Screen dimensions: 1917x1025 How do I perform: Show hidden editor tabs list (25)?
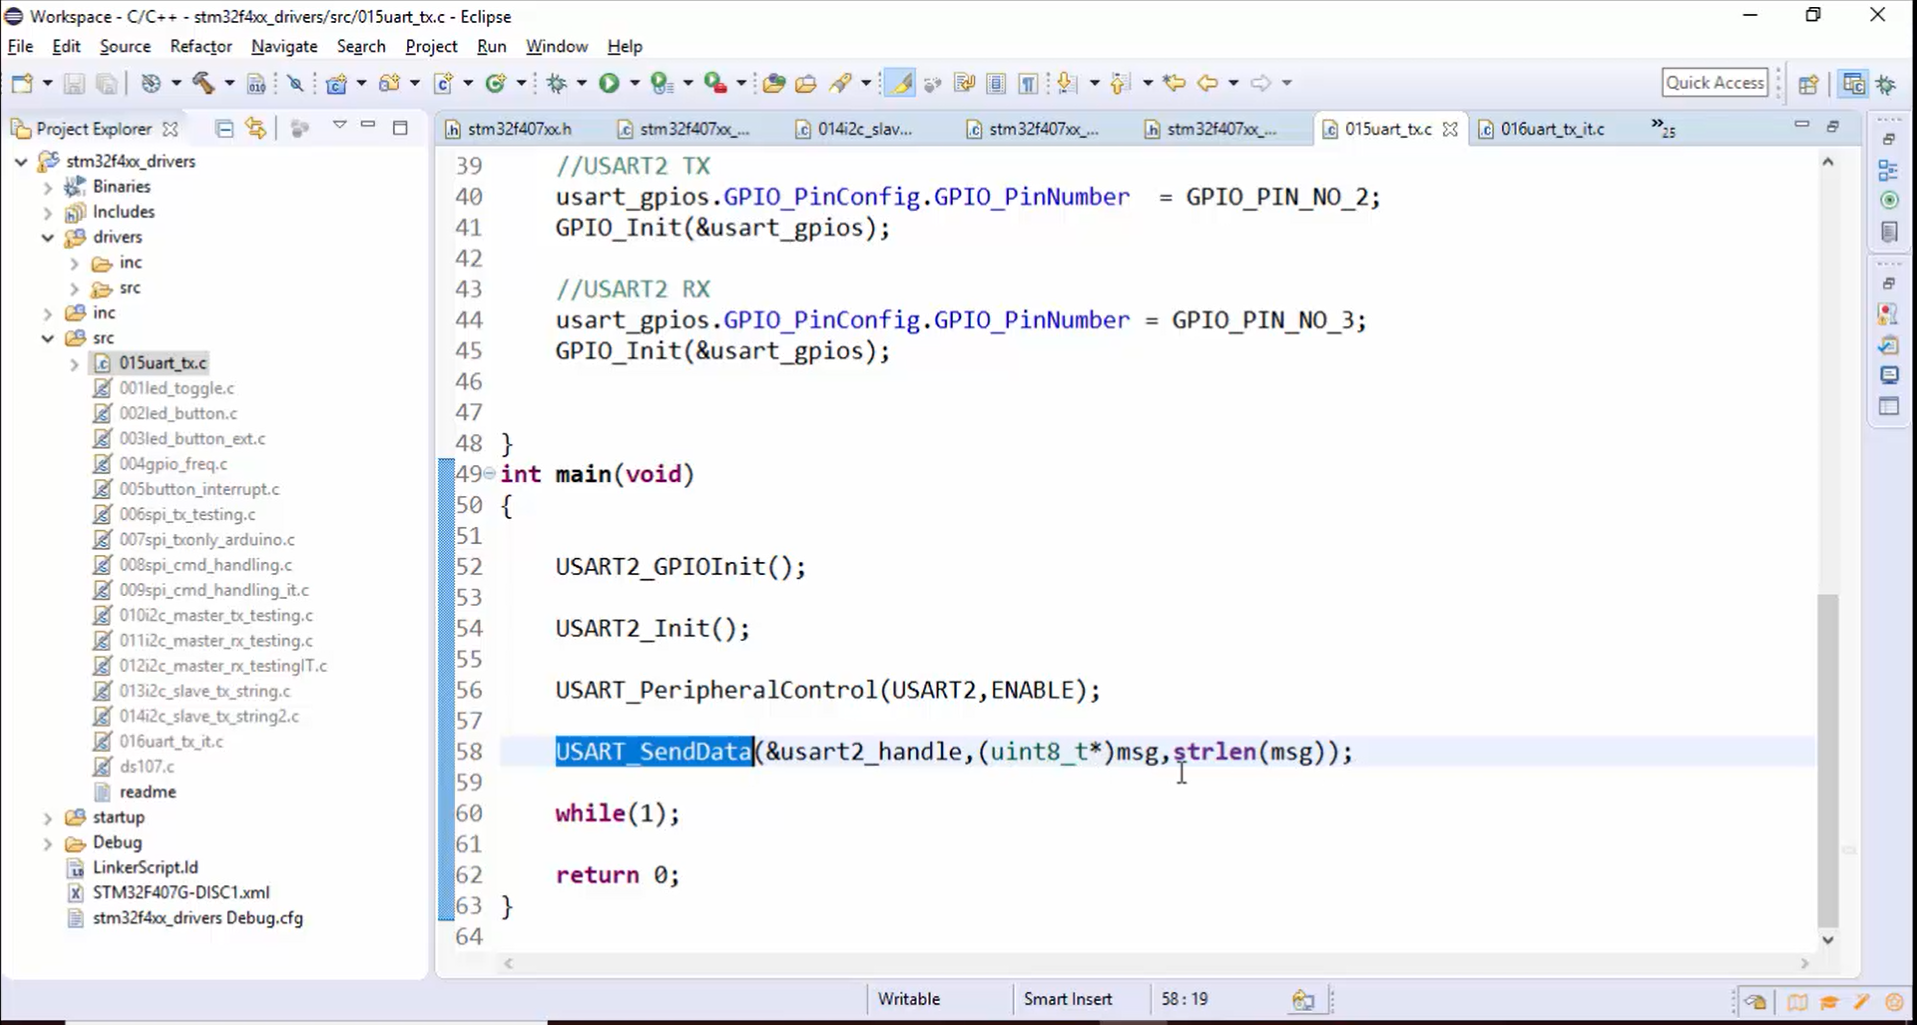tap(1662, 128)
